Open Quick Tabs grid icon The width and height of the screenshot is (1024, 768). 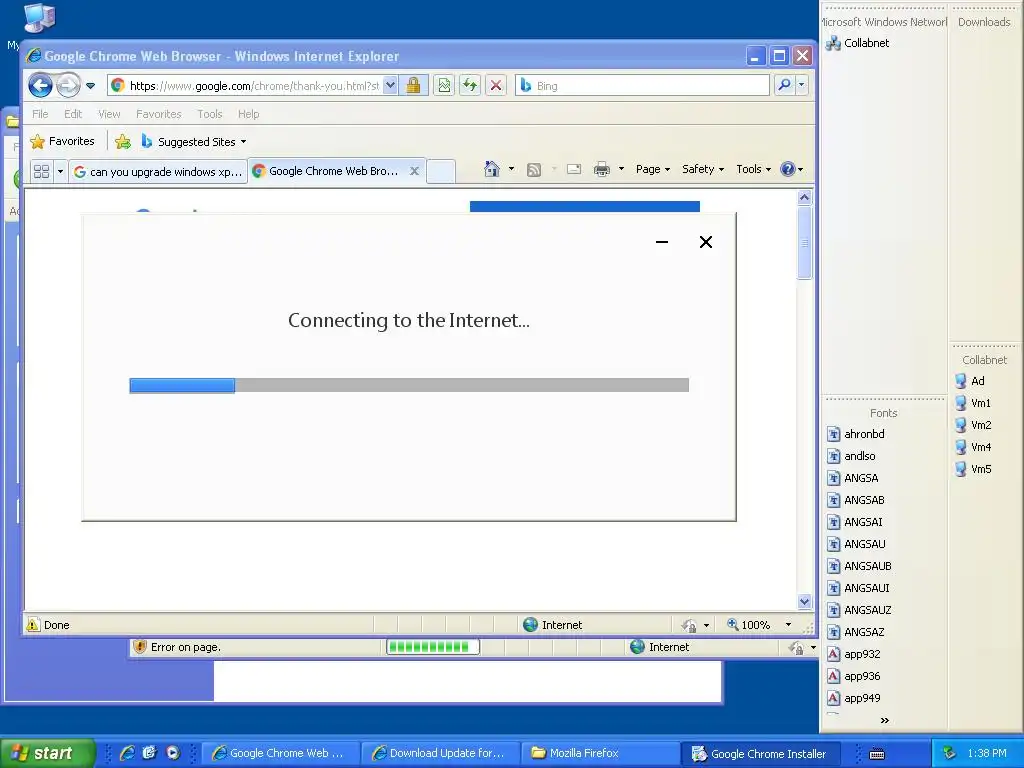tap(41, 171)
